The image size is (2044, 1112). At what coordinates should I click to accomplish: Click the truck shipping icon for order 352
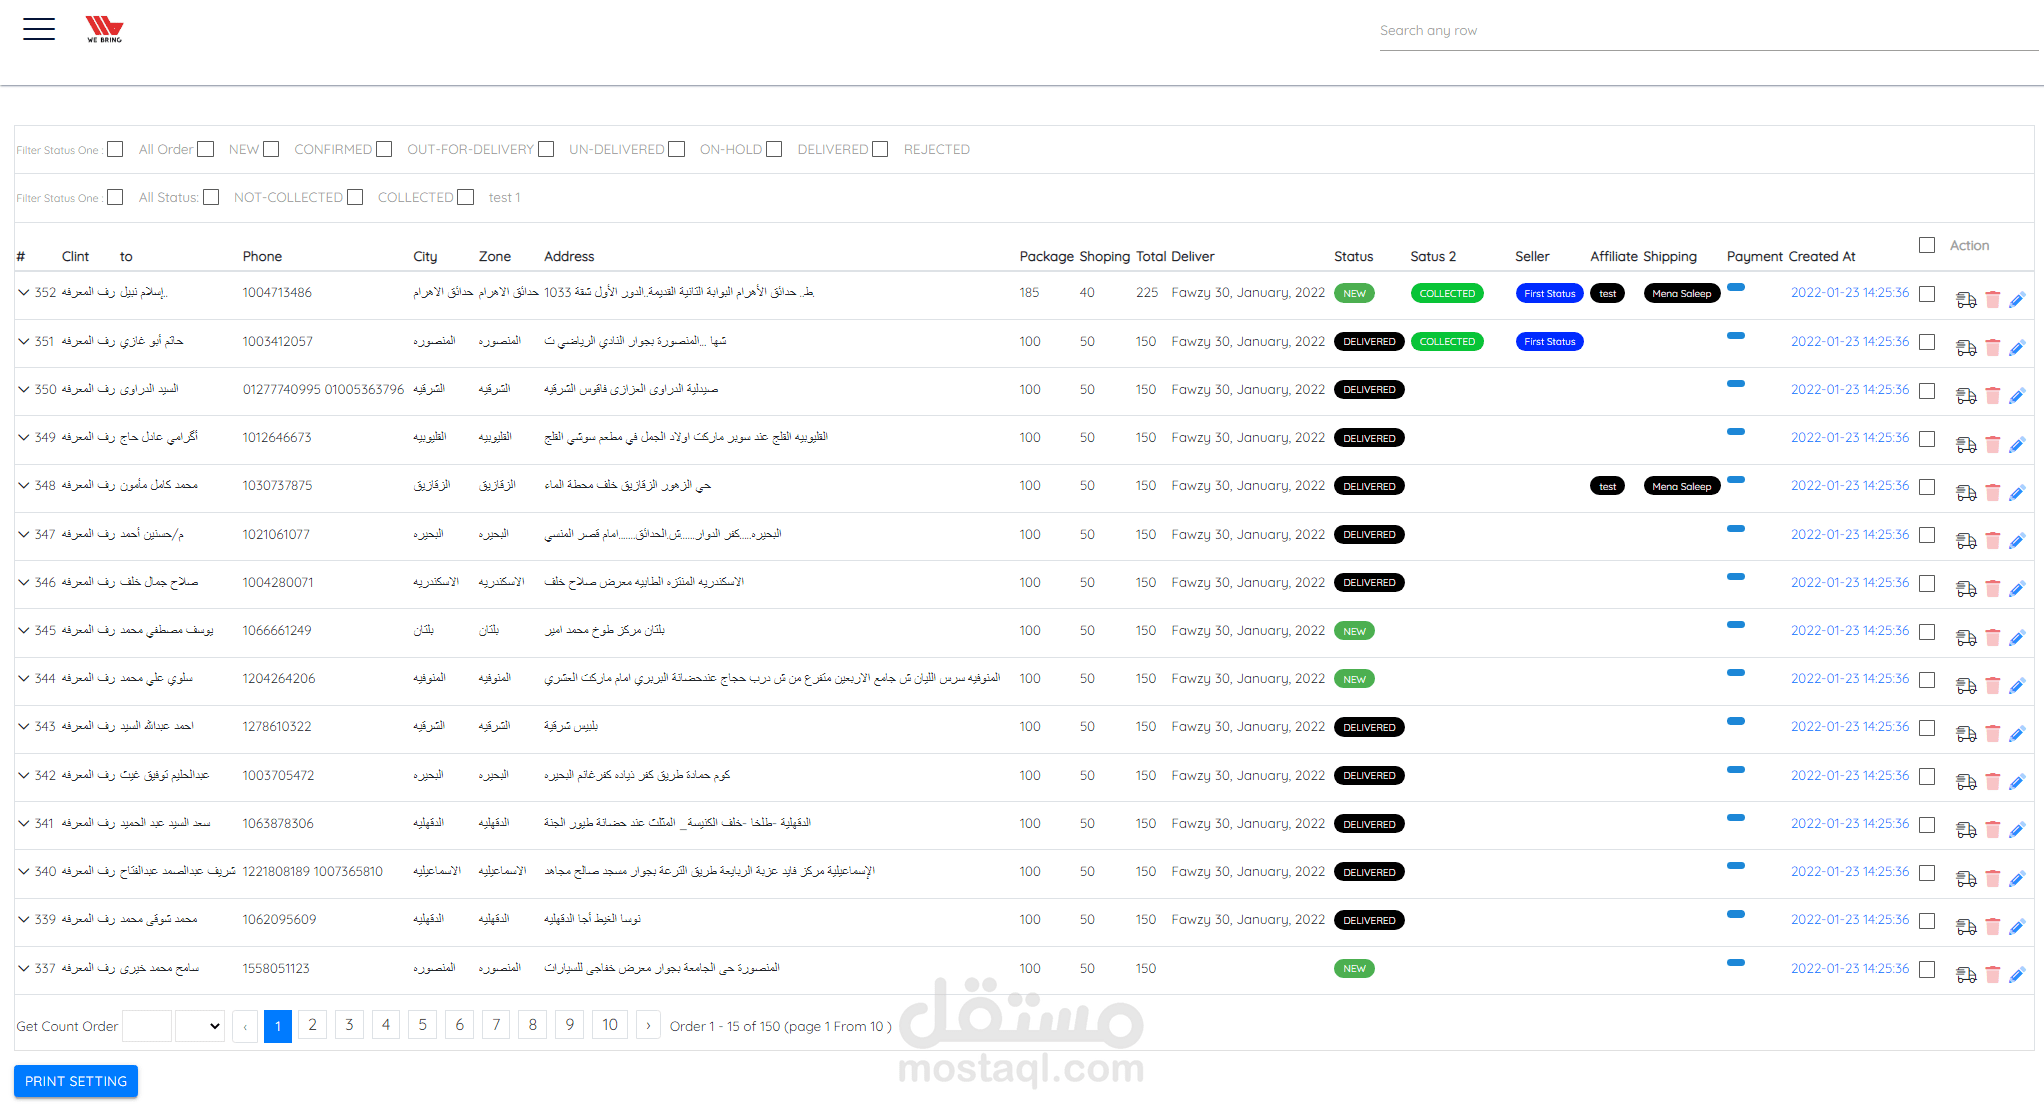point(1966,299)
